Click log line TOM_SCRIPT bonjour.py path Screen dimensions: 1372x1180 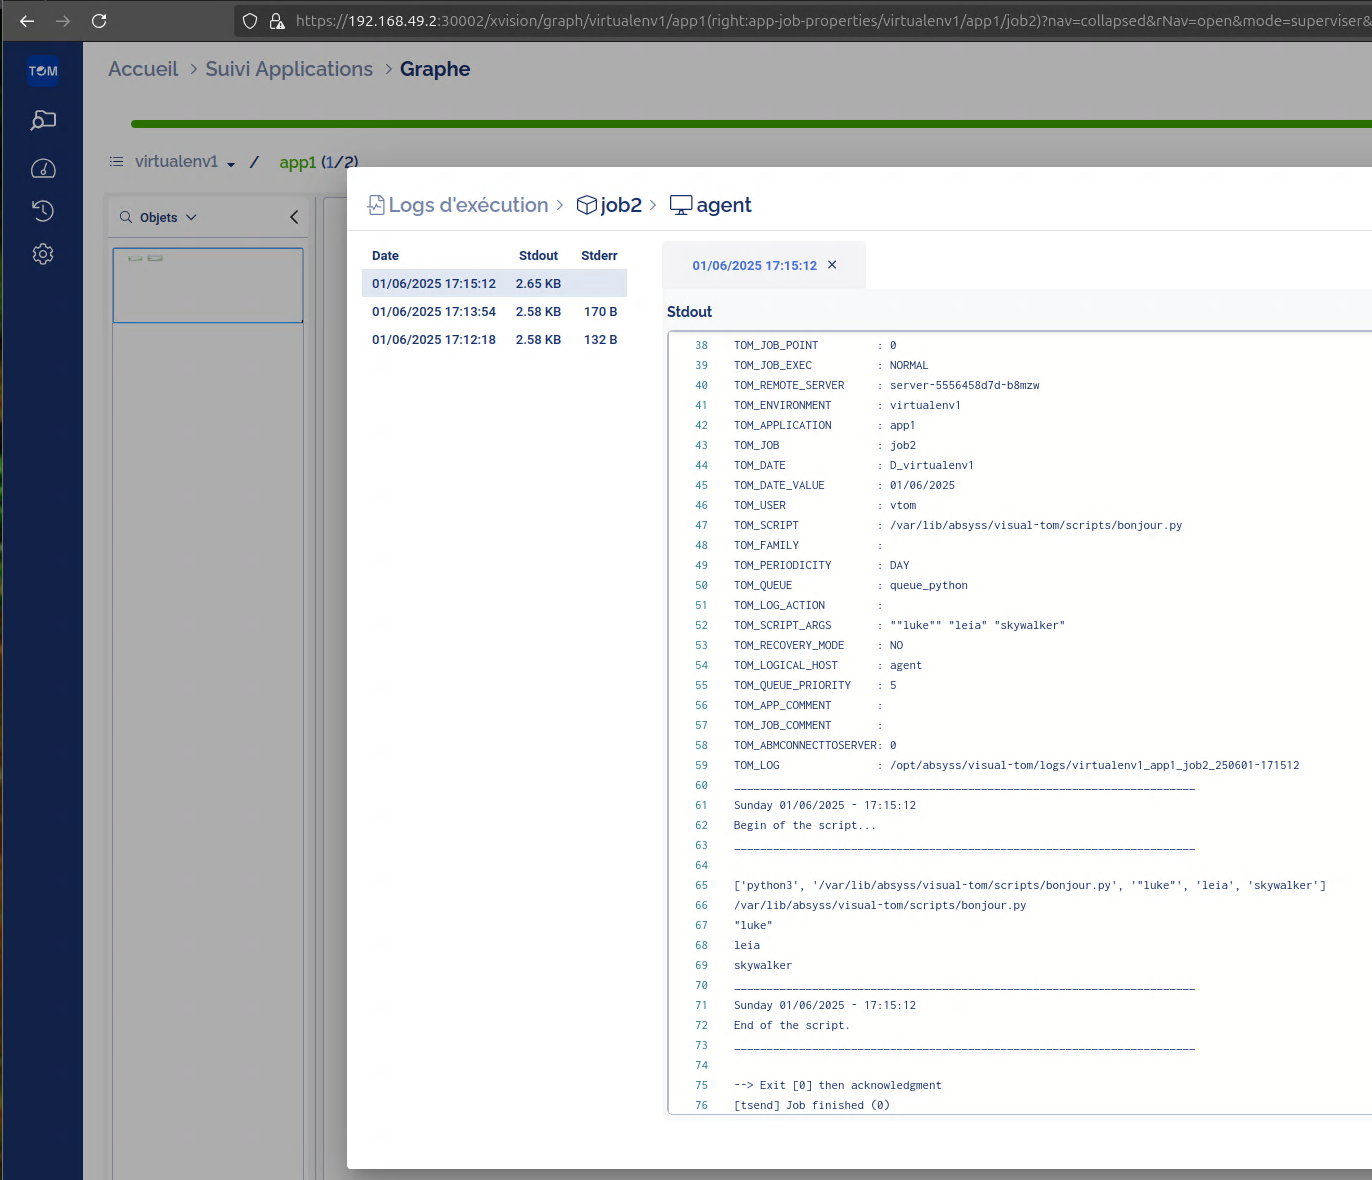click(x=958, y=525)
